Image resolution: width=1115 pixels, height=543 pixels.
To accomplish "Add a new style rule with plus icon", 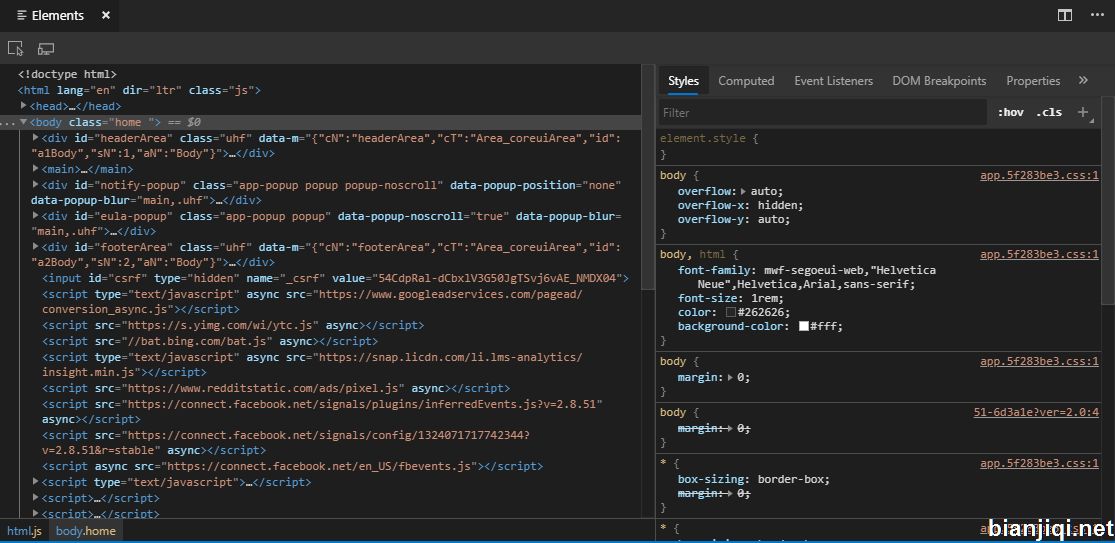I will [1083, 112].
